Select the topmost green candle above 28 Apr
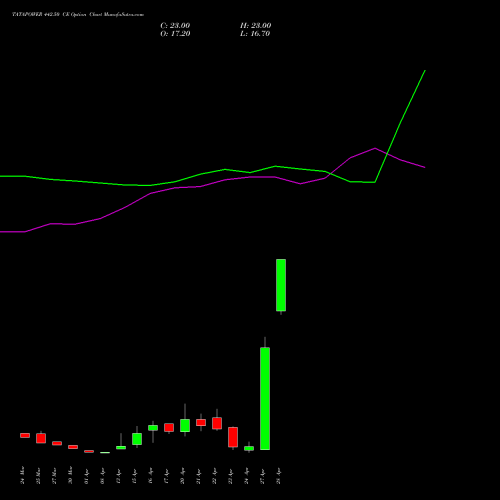 [x=281, y=285]
